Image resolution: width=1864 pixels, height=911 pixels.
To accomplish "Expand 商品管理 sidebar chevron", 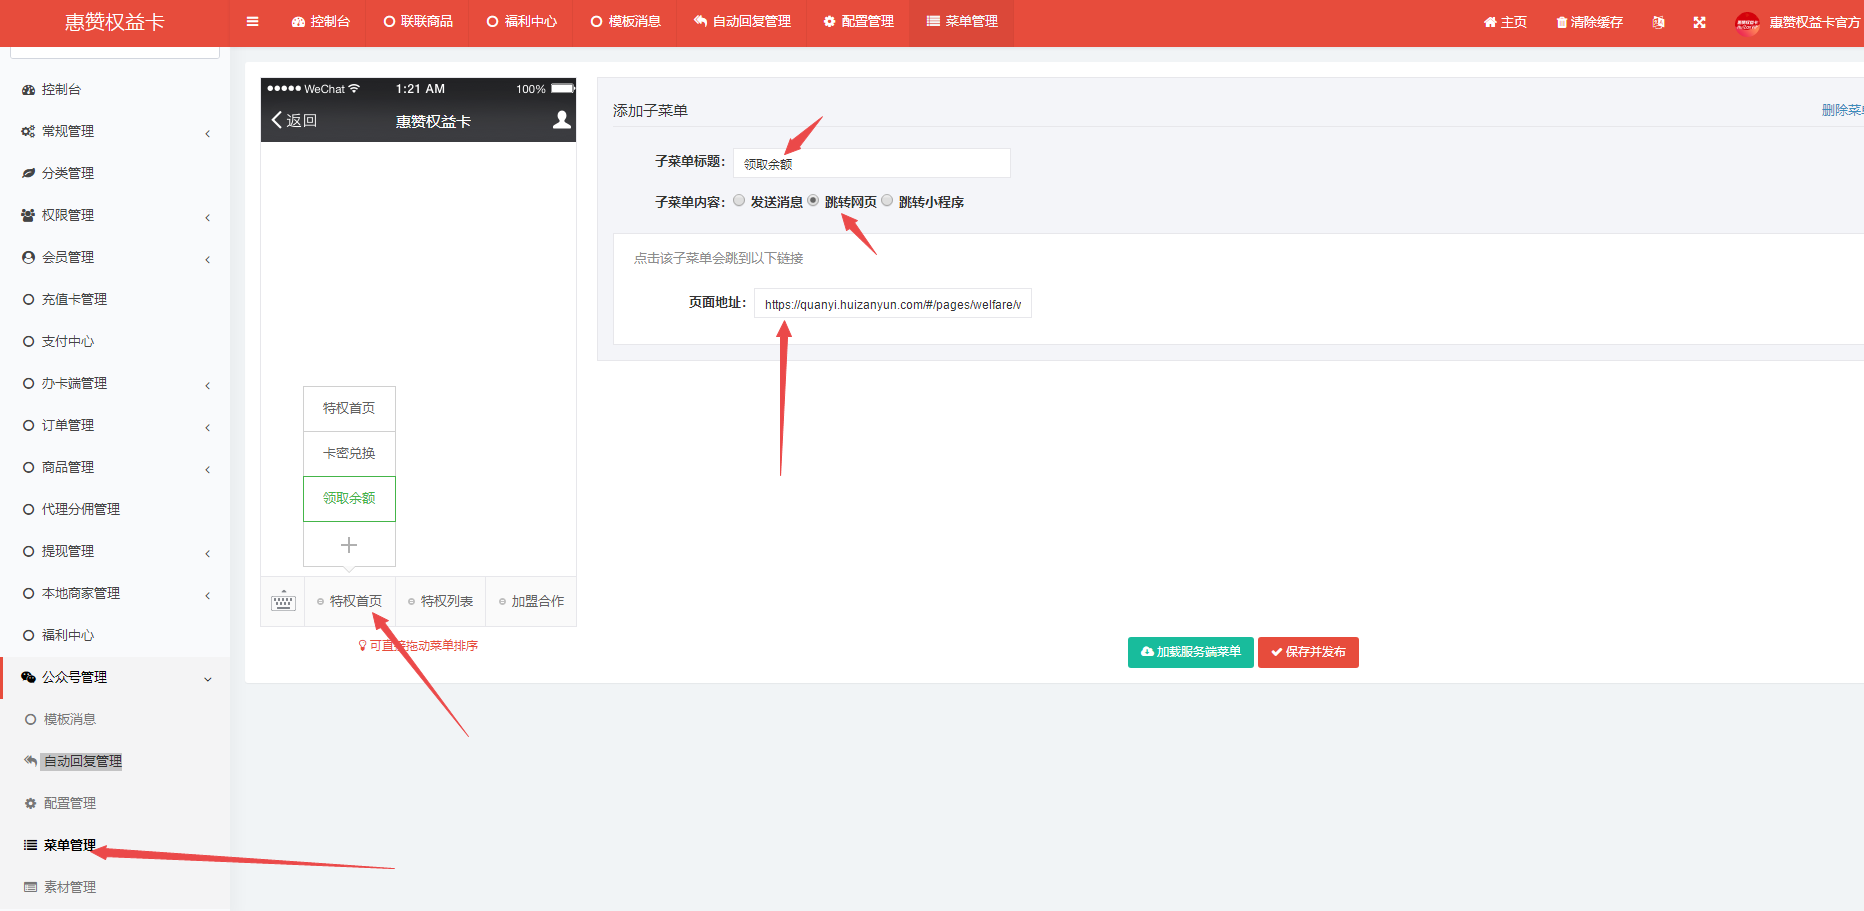I will 207,469.
